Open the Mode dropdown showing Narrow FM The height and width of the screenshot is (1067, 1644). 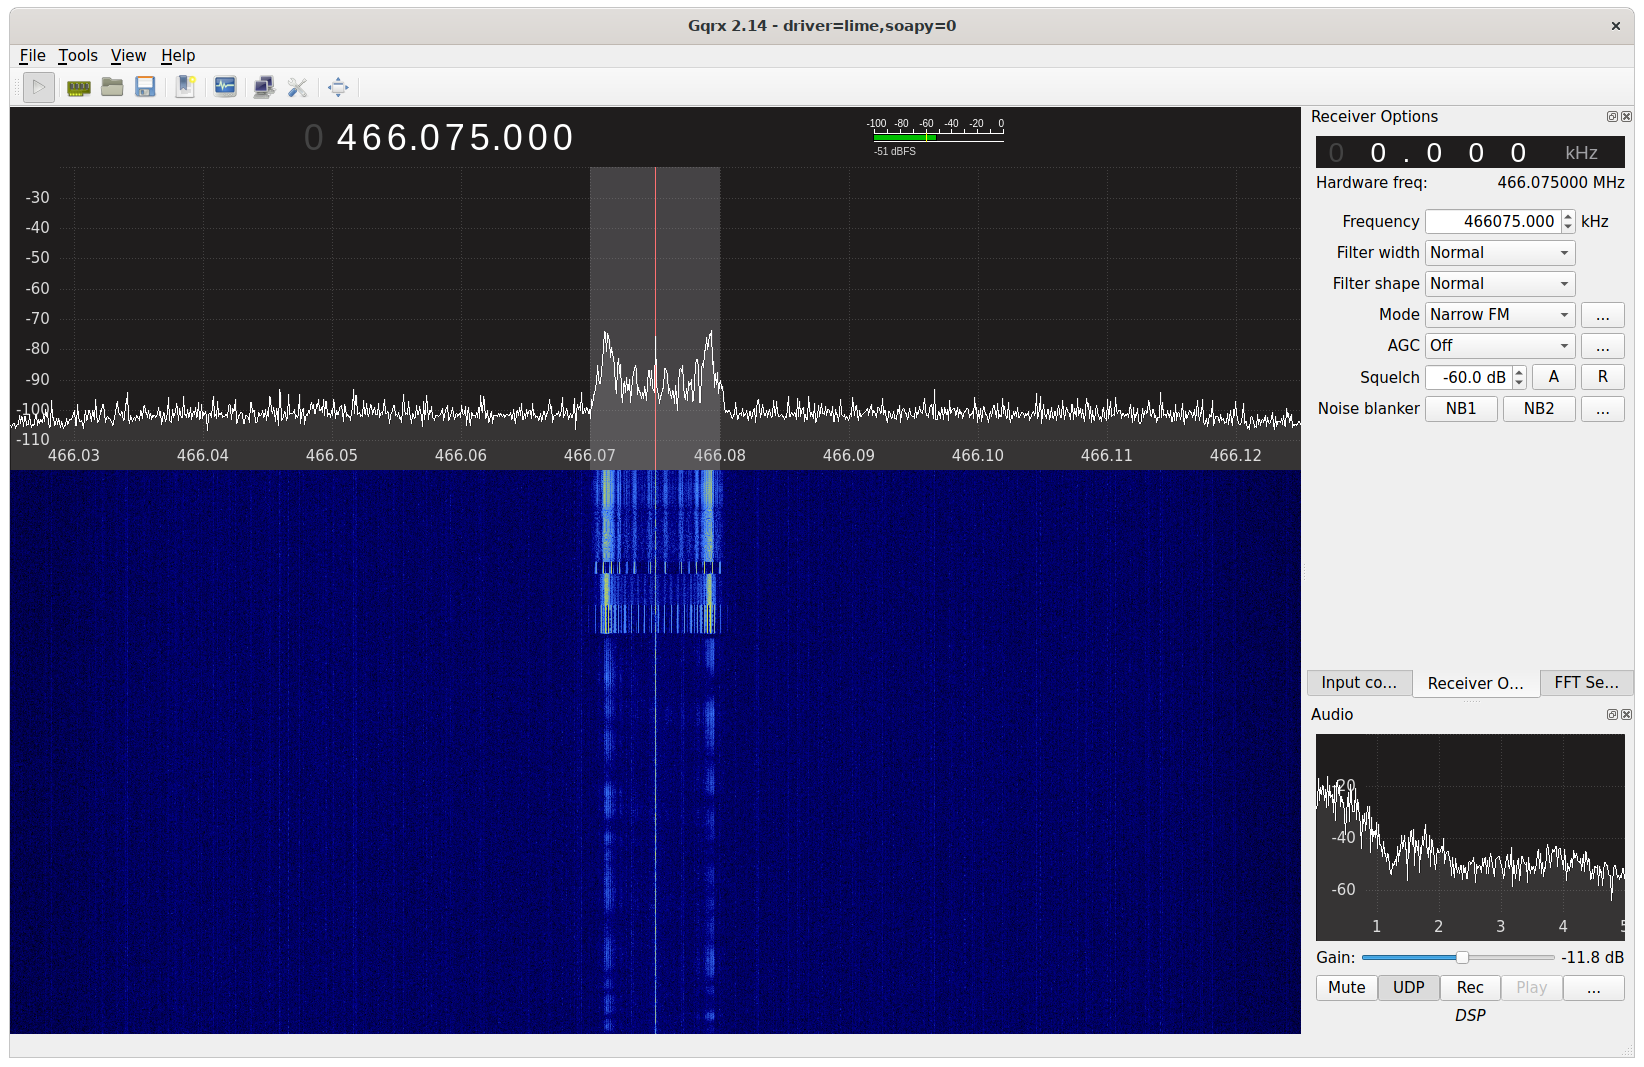[x=1499, y=314]
